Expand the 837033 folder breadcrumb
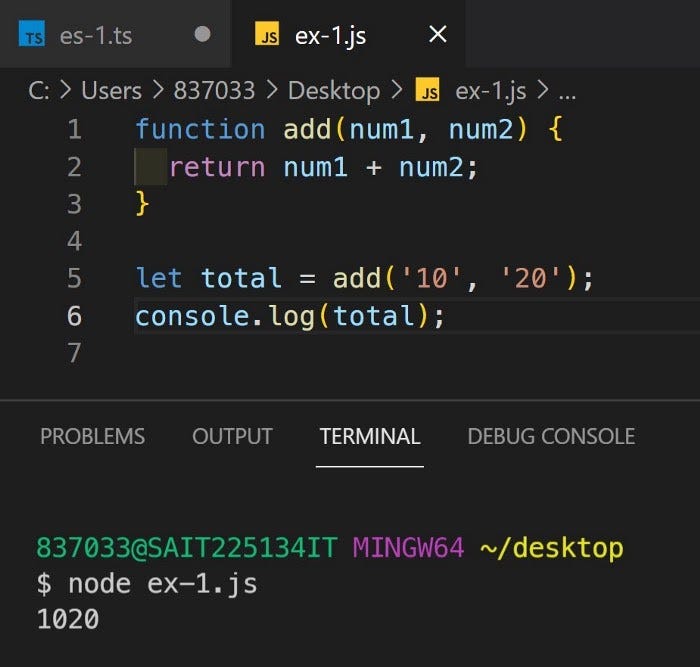 coord(215,91)
